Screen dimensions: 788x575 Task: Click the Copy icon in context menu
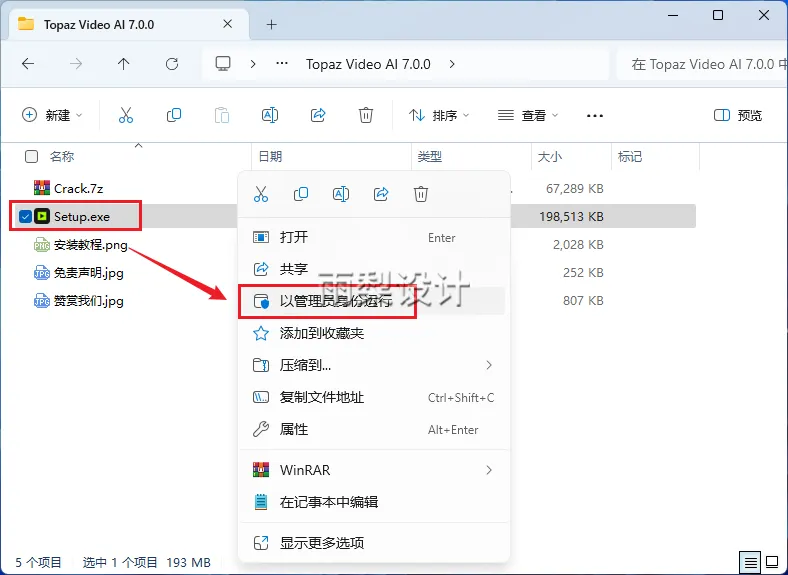pyautogui.click(x=301, y=194)
